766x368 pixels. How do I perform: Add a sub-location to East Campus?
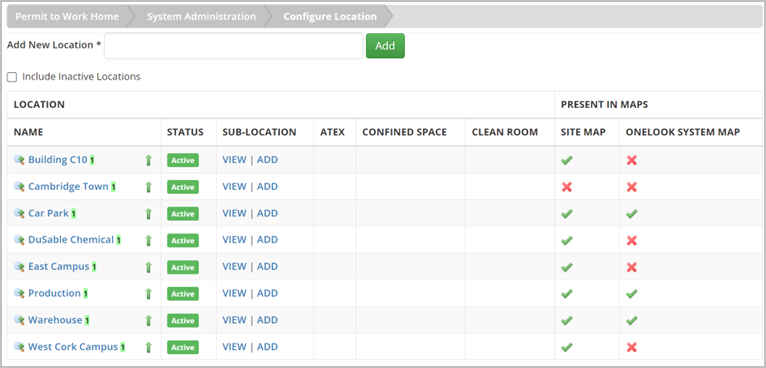coord(267,267)
